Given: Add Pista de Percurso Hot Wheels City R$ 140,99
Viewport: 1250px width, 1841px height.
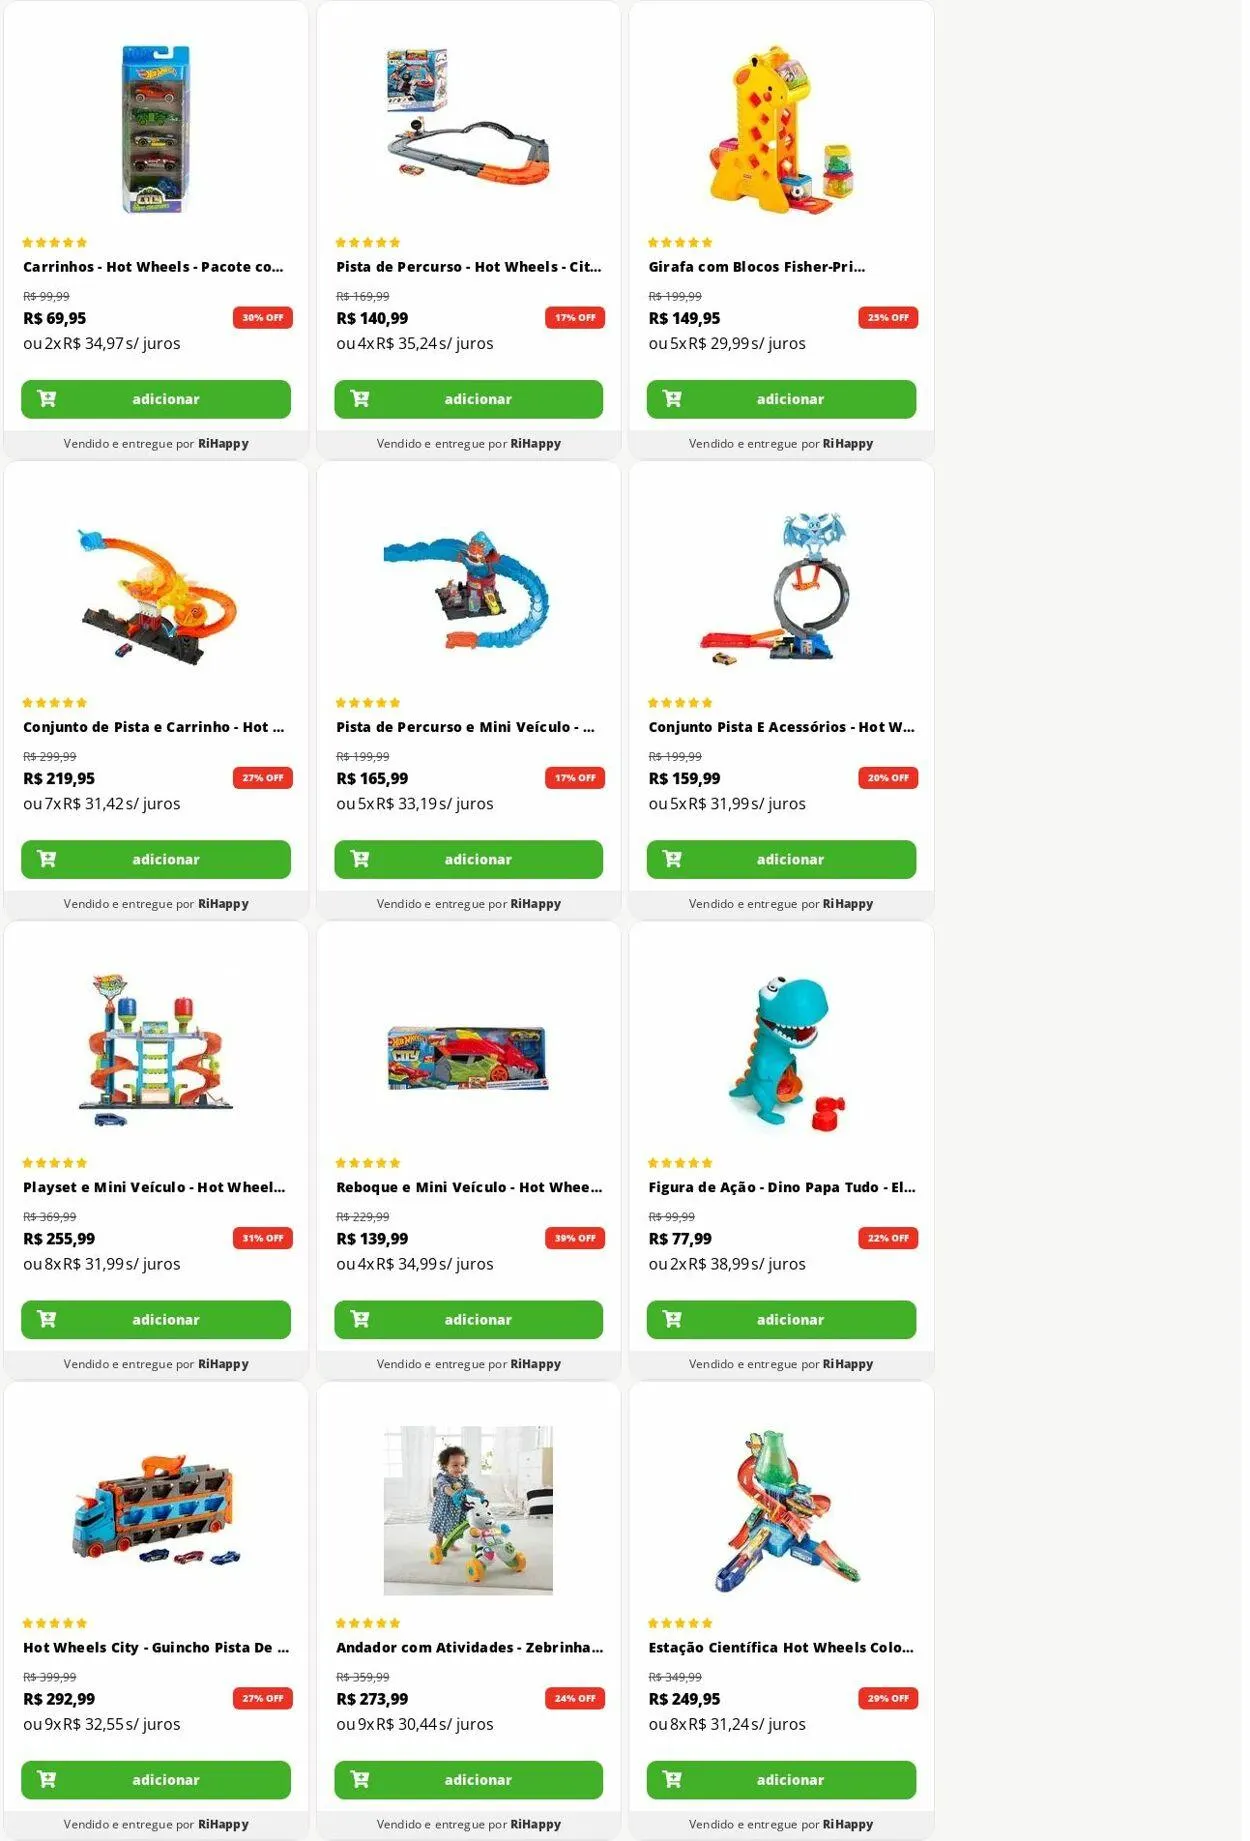Looking at the screenshot, I should coord(468,399).
